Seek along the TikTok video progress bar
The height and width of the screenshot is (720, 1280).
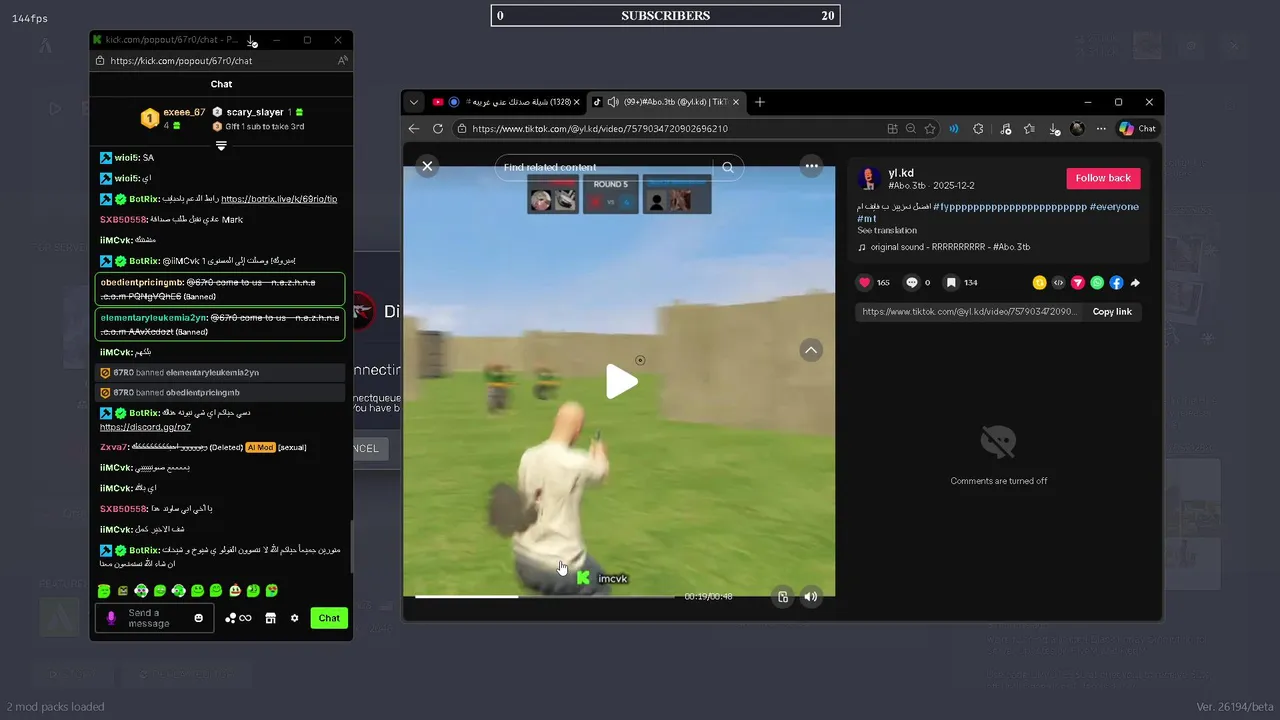pyautogui.click(x=545, y=597)
